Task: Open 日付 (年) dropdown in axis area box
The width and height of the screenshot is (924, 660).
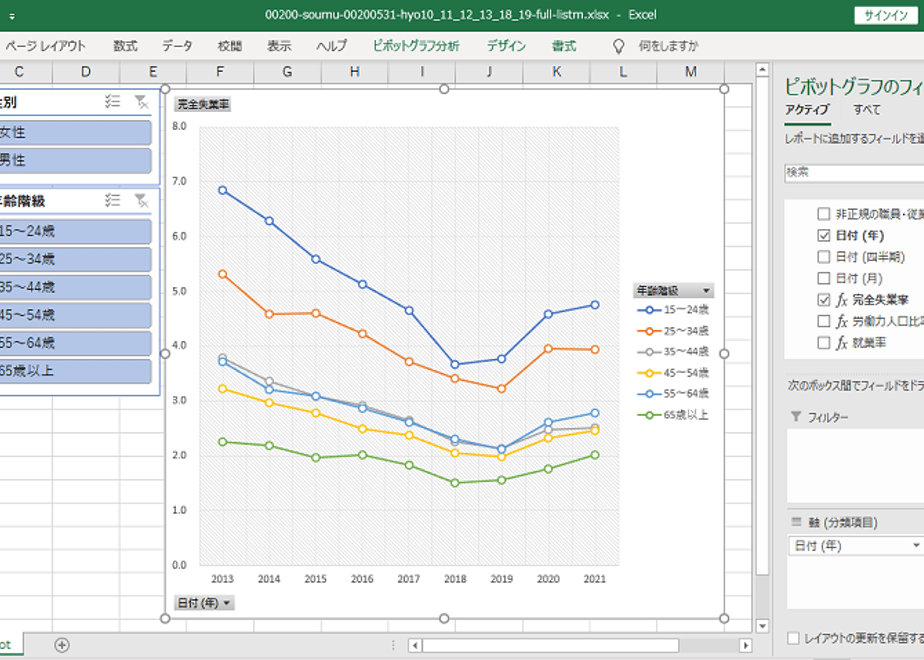Action: pos(916,546)
